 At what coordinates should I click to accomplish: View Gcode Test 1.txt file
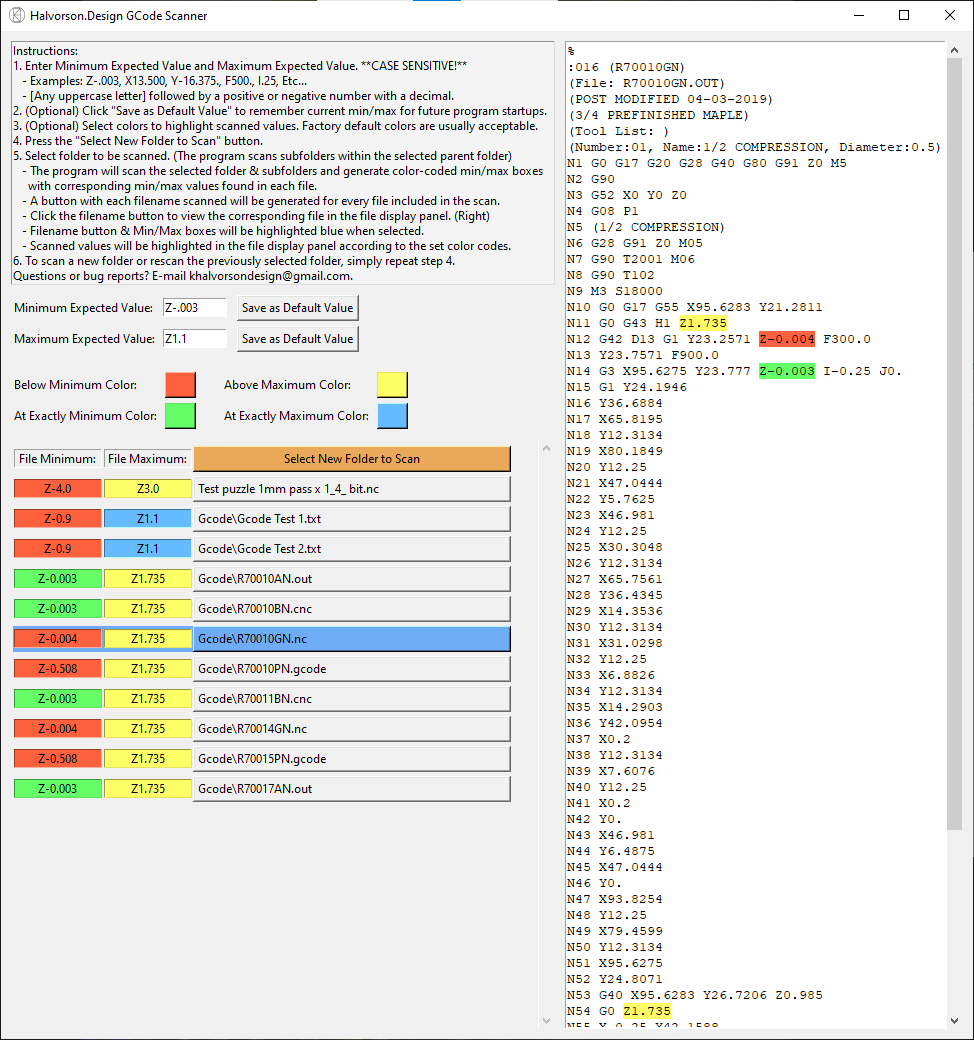pyautogui.click(x=351, y=519)
